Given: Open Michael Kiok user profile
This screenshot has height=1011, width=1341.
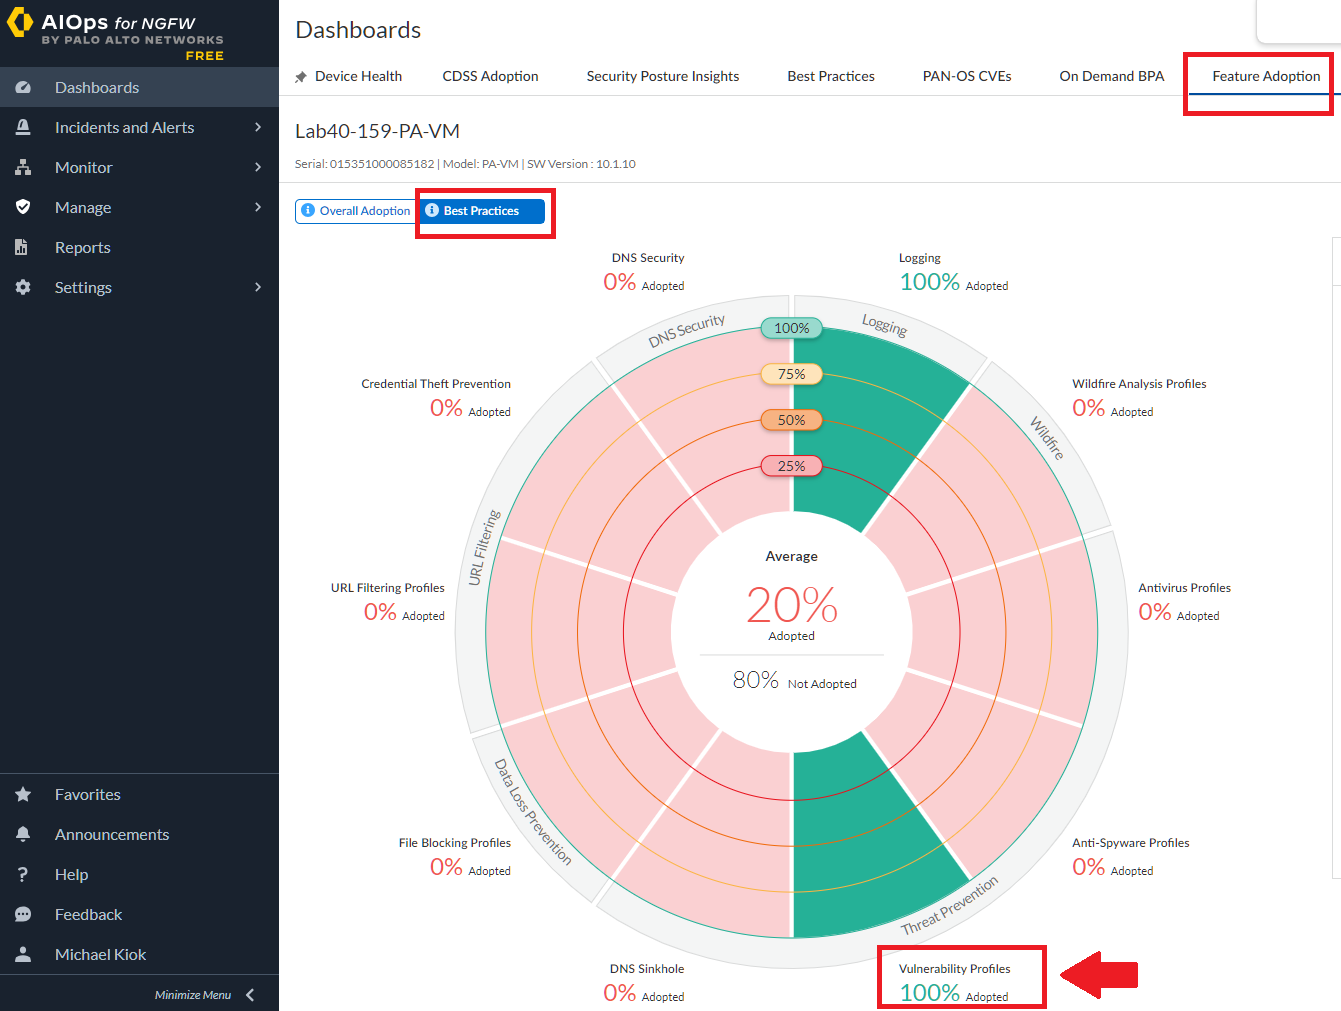Looking at the screenshot, I should 100,955.
